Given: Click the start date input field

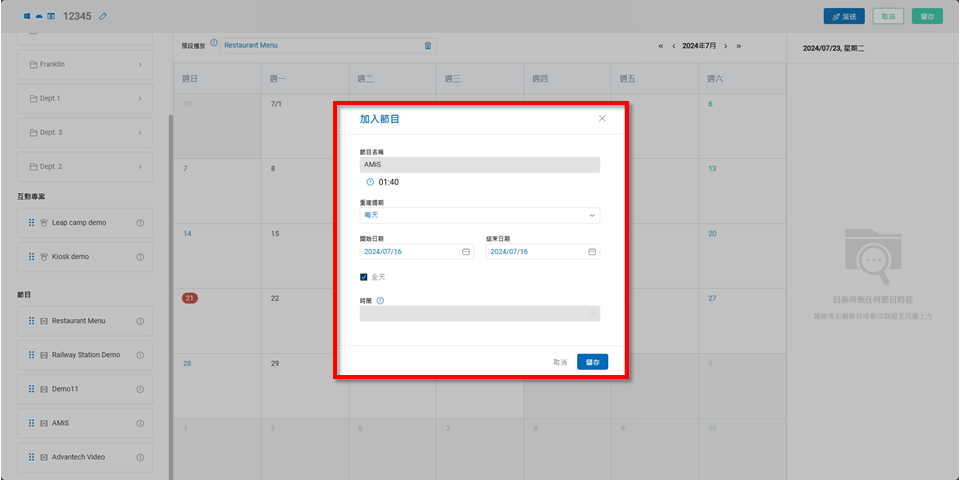Looking at the screenshot, I should click(x=410, y=252).
